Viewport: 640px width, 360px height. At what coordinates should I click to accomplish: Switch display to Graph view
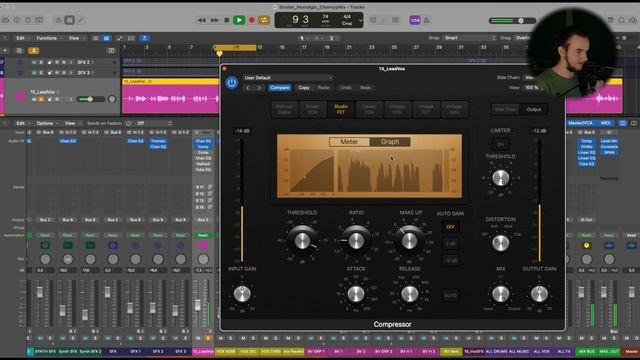390,142
